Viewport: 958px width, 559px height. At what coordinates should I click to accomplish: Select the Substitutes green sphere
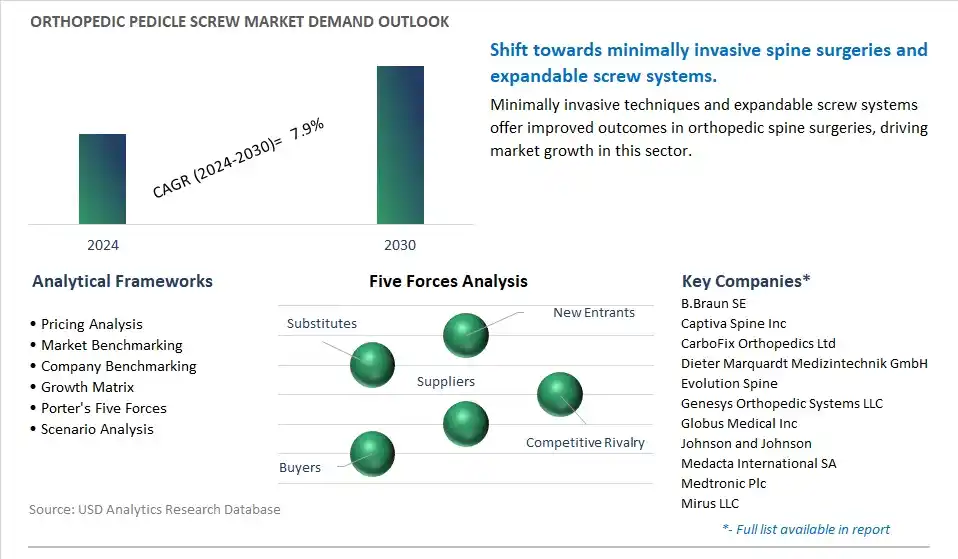372,365
